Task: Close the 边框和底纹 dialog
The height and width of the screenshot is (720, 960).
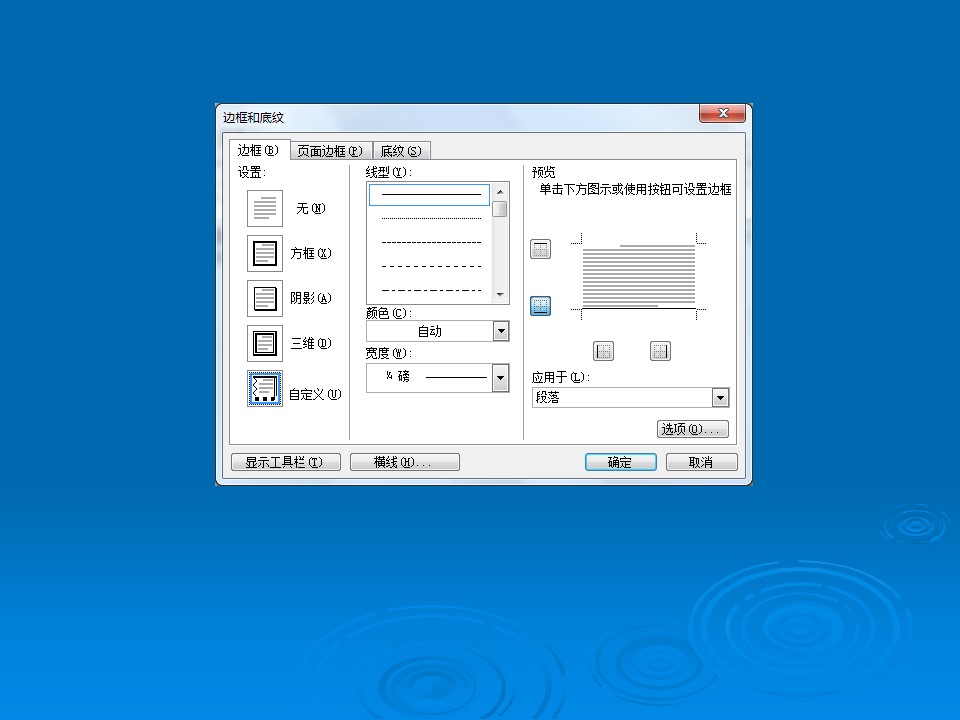Action: pyautogui.click(x=722, y=113)
